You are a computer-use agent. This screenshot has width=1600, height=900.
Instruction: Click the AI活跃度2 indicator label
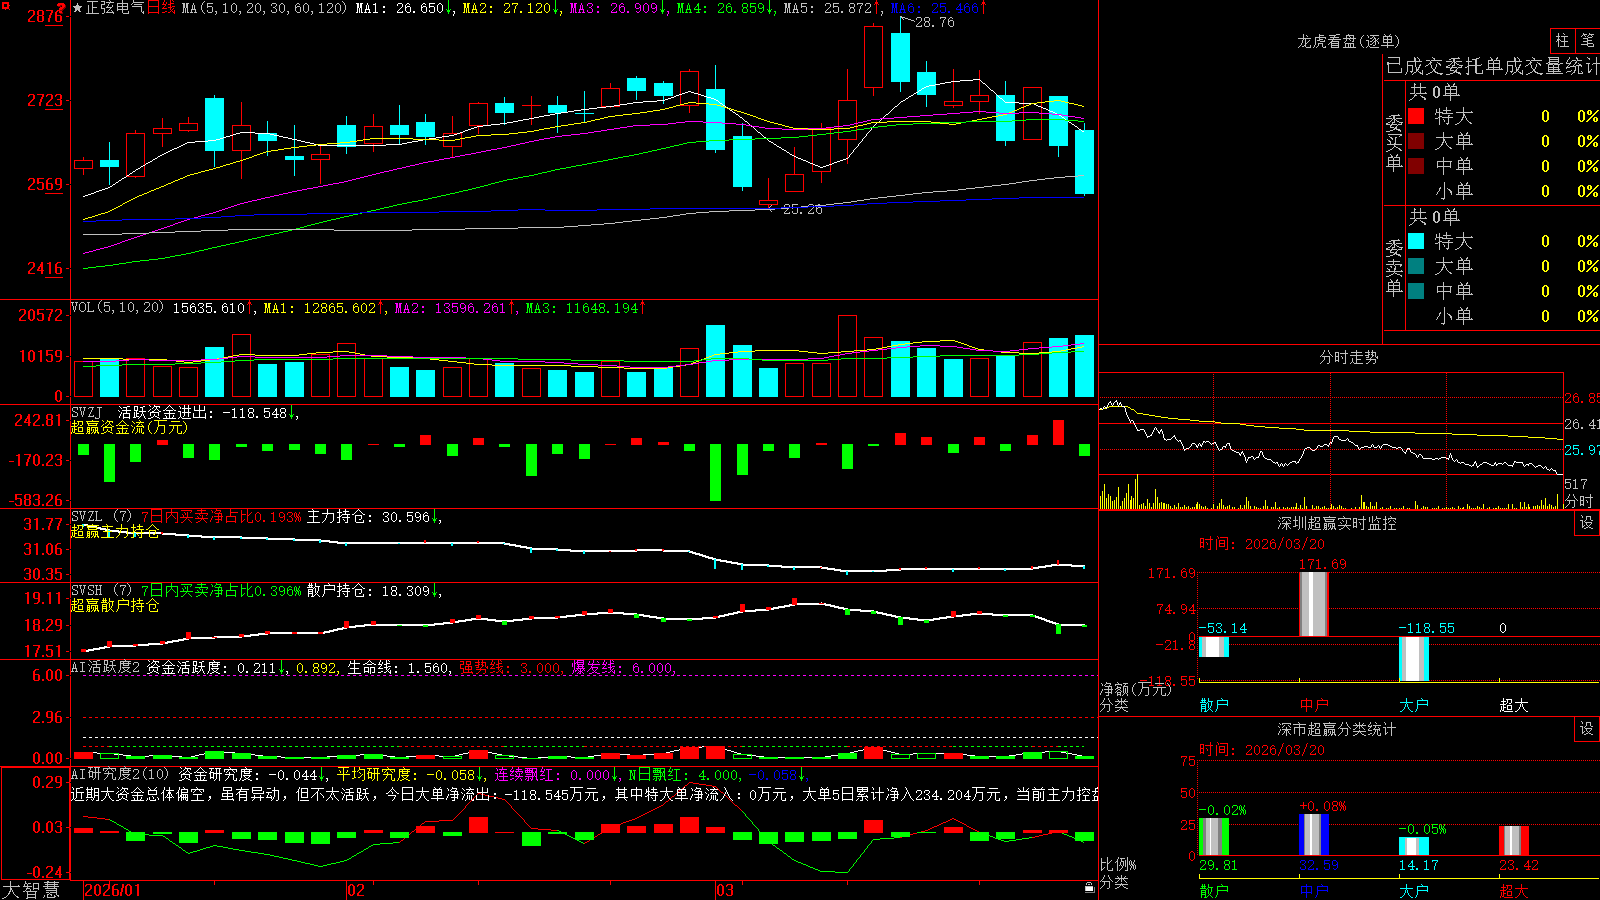(106, 667)
